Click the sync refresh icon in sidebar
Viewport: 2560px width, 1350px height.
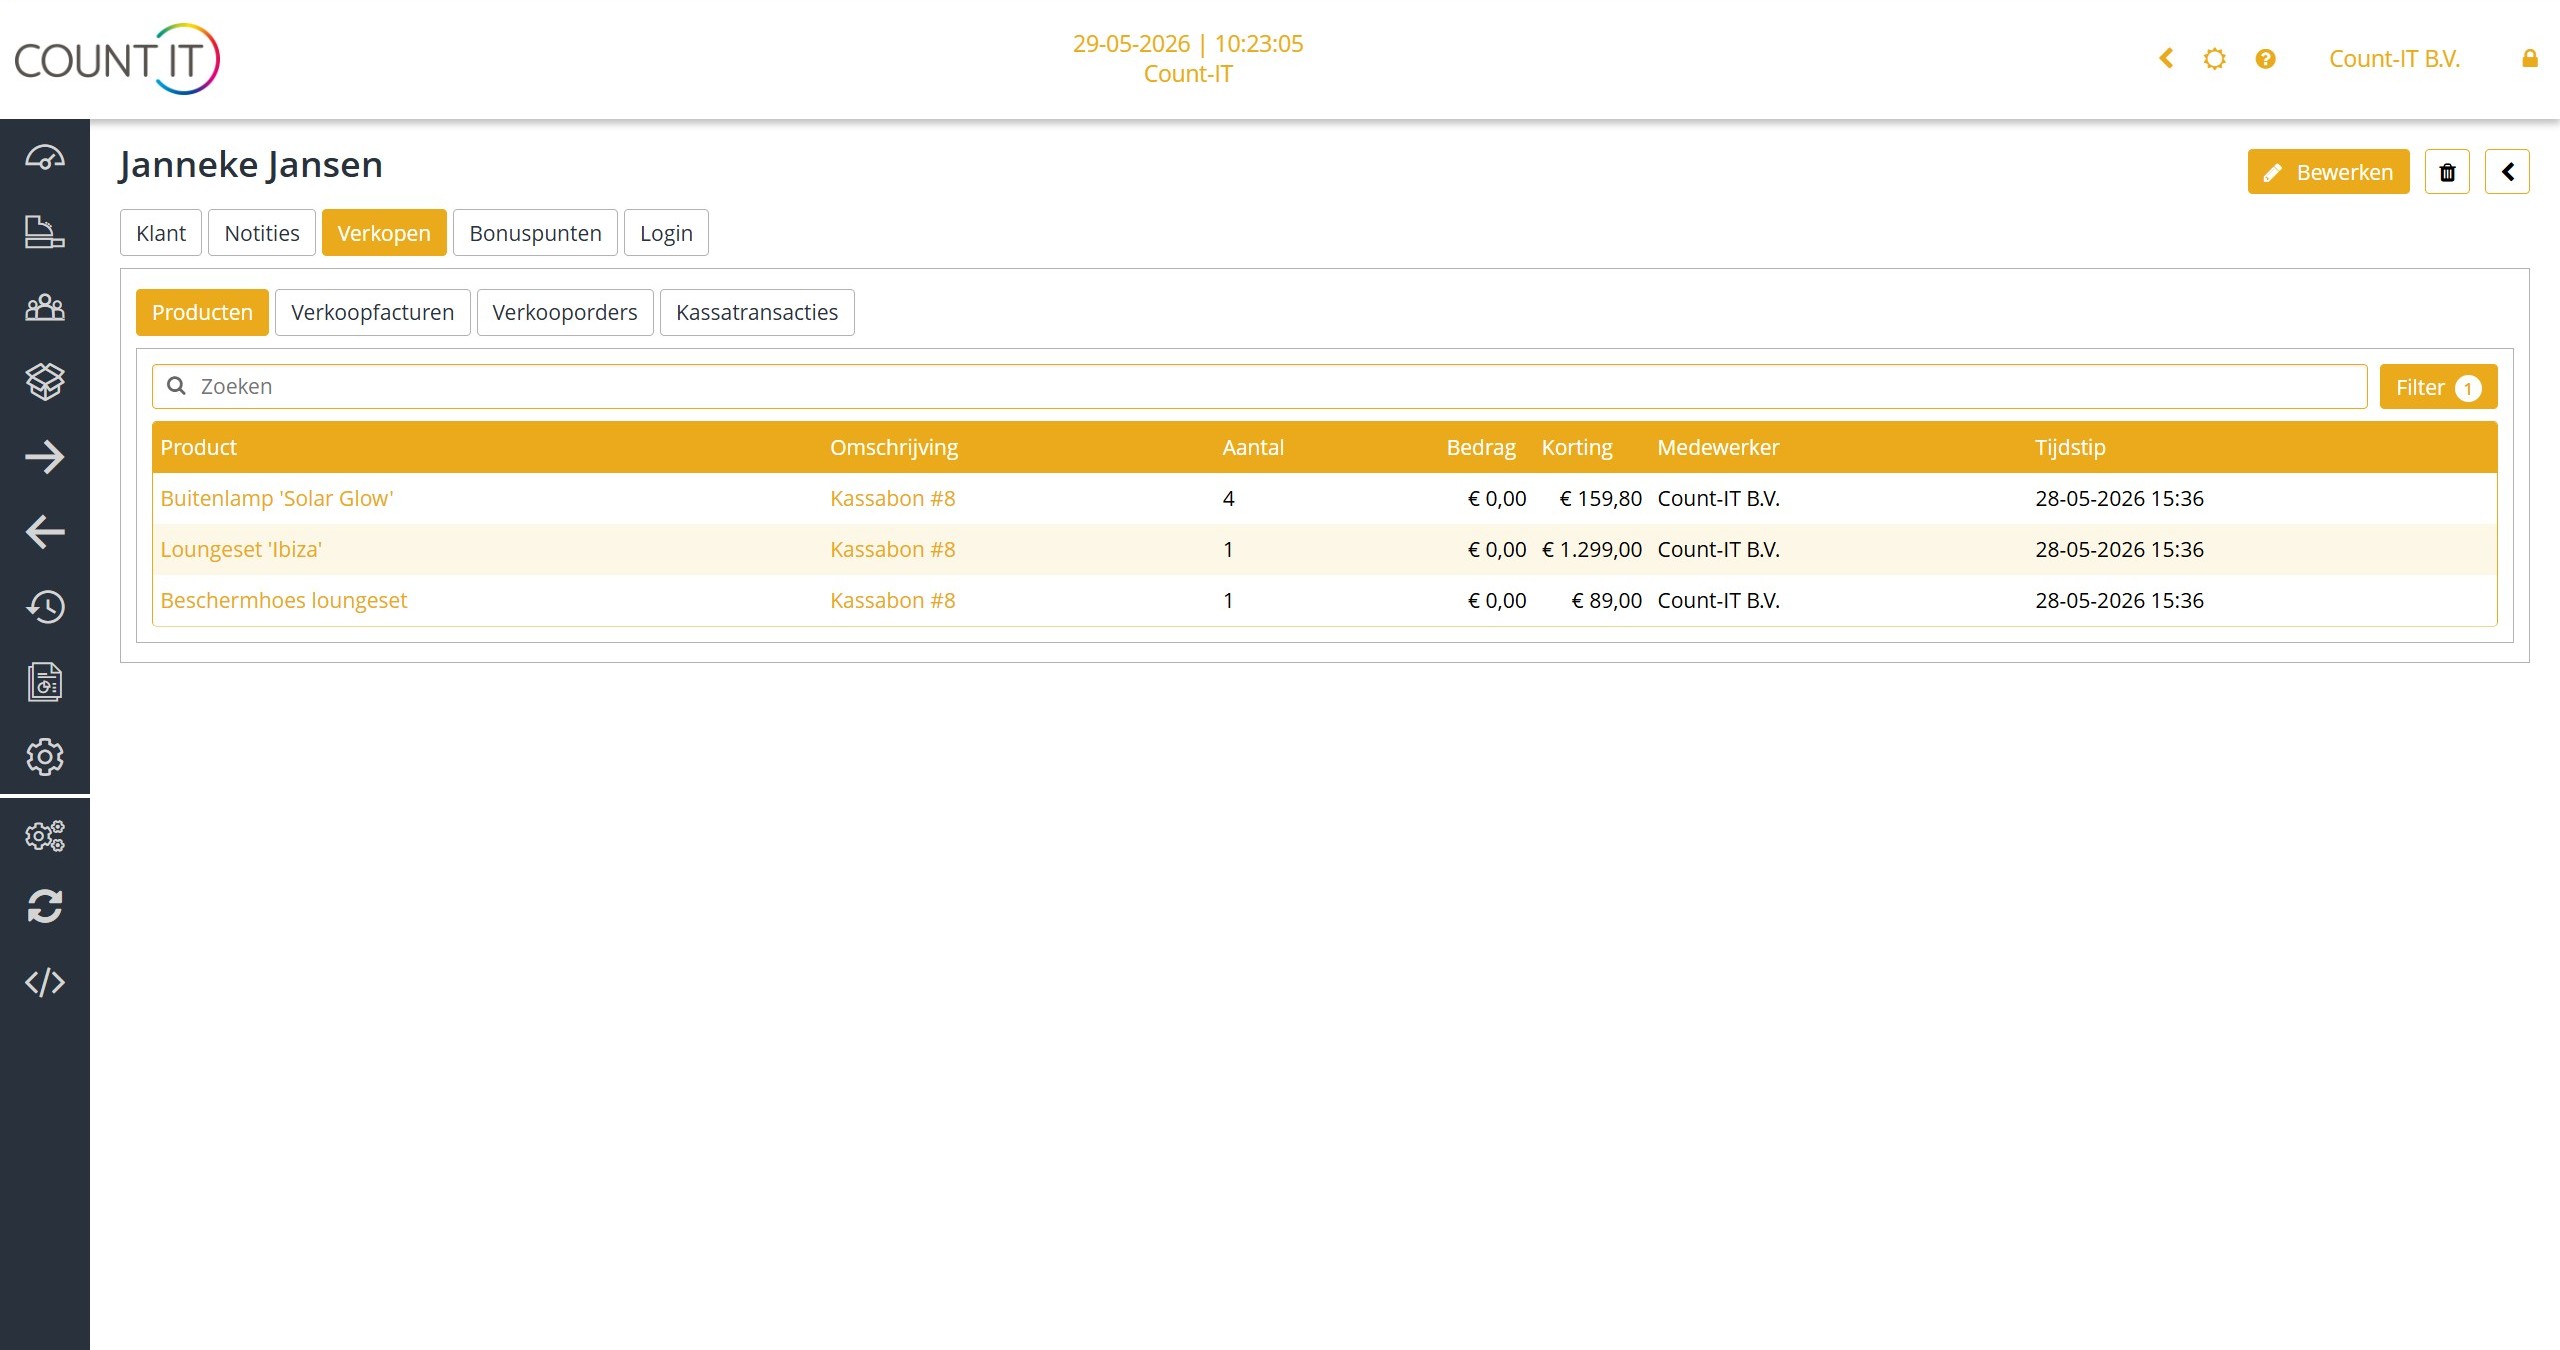pyautogui.click(x=45, y=907)
